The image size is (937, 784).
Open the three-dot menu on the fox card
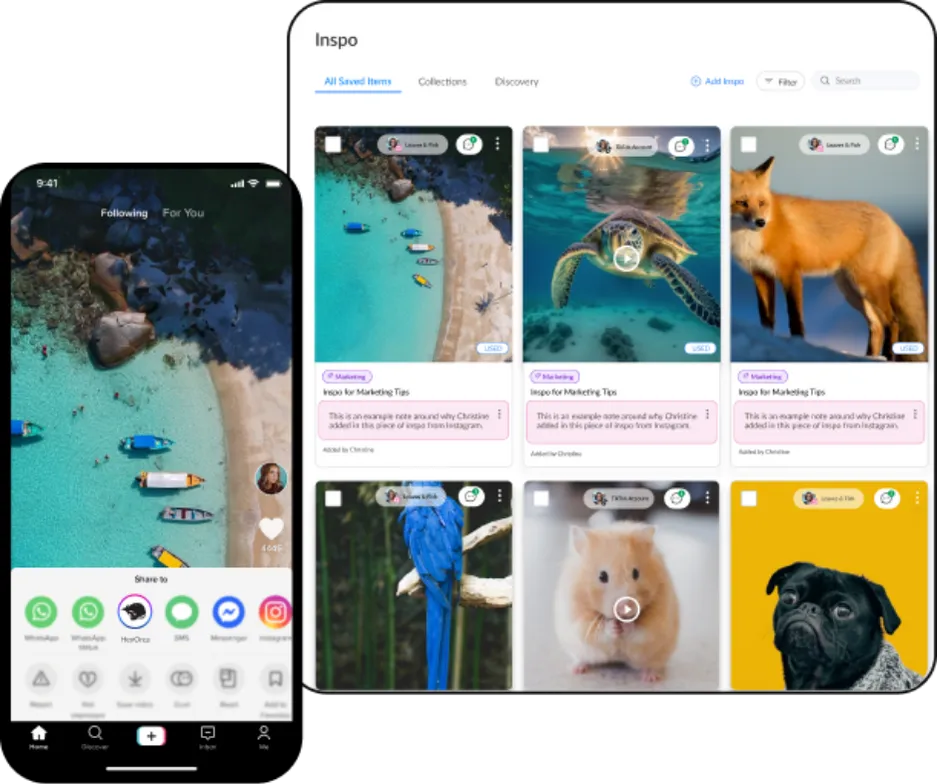pyautogui.click(x=917, y=144)
